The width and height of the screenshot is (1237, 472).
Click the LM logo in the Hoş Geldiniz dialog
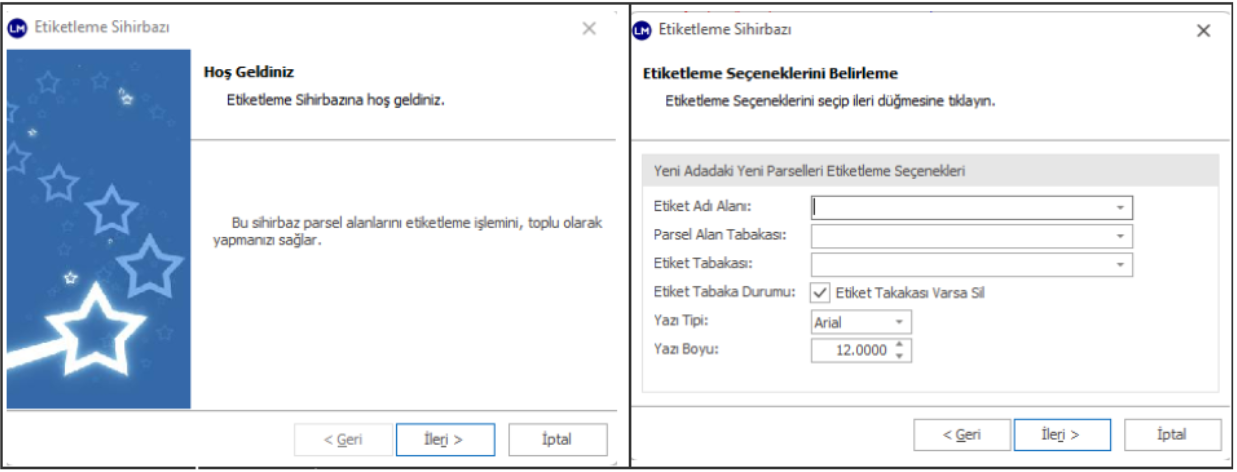(x=17, y=28)
